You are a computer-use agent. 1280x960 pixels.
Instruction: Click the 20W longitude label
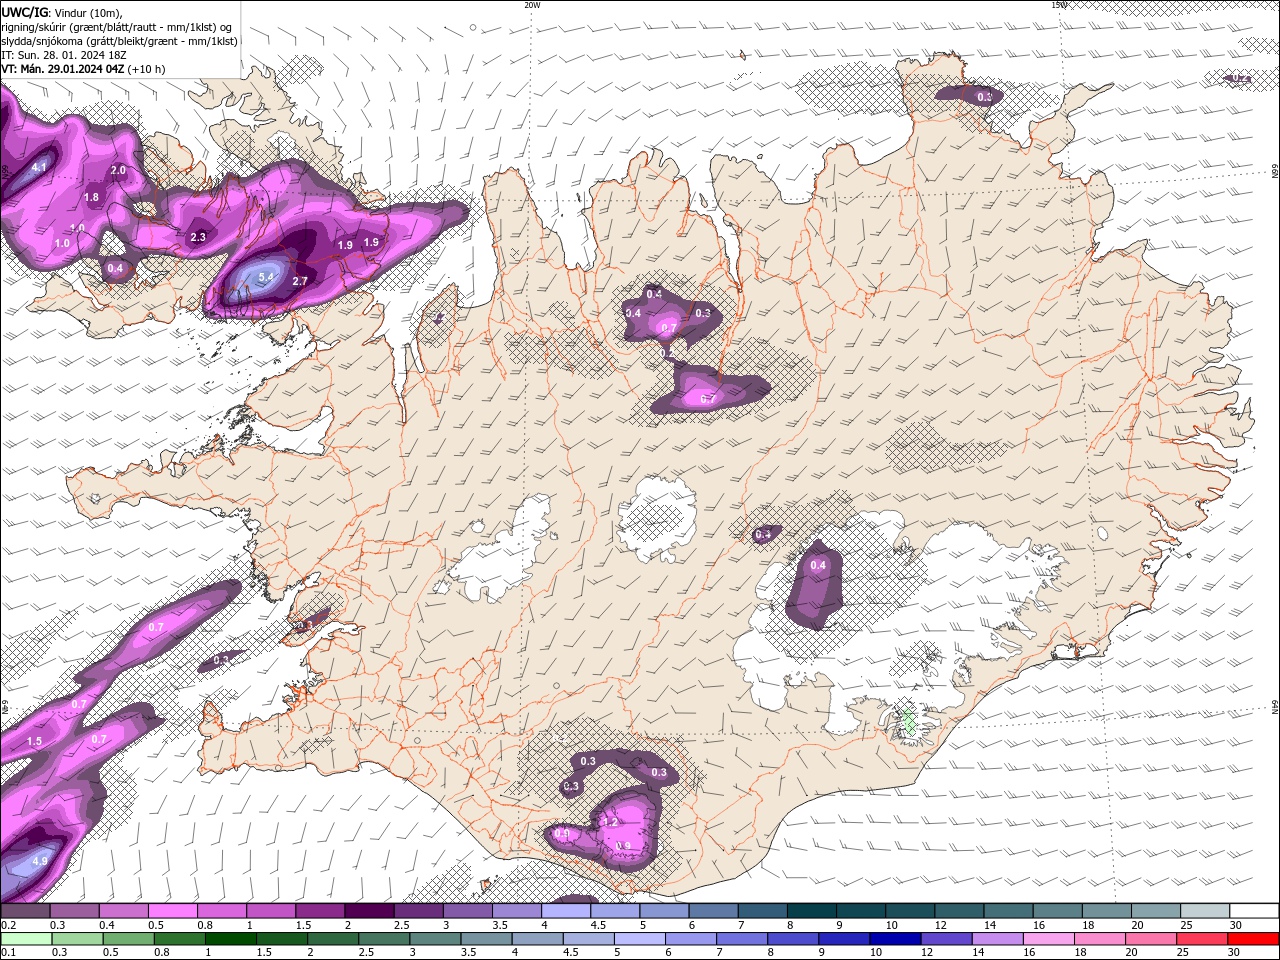point(532,5)
